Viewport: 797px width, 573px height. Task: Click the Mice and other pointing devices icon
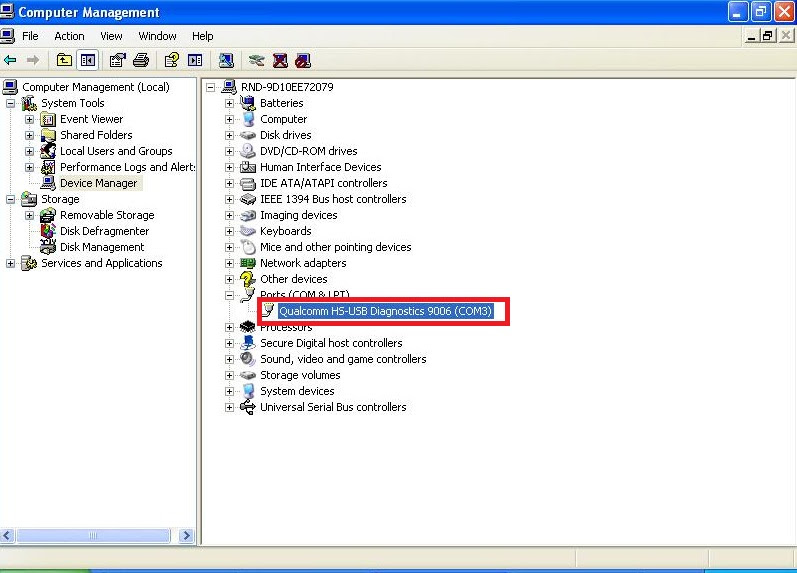pos(248,247)
